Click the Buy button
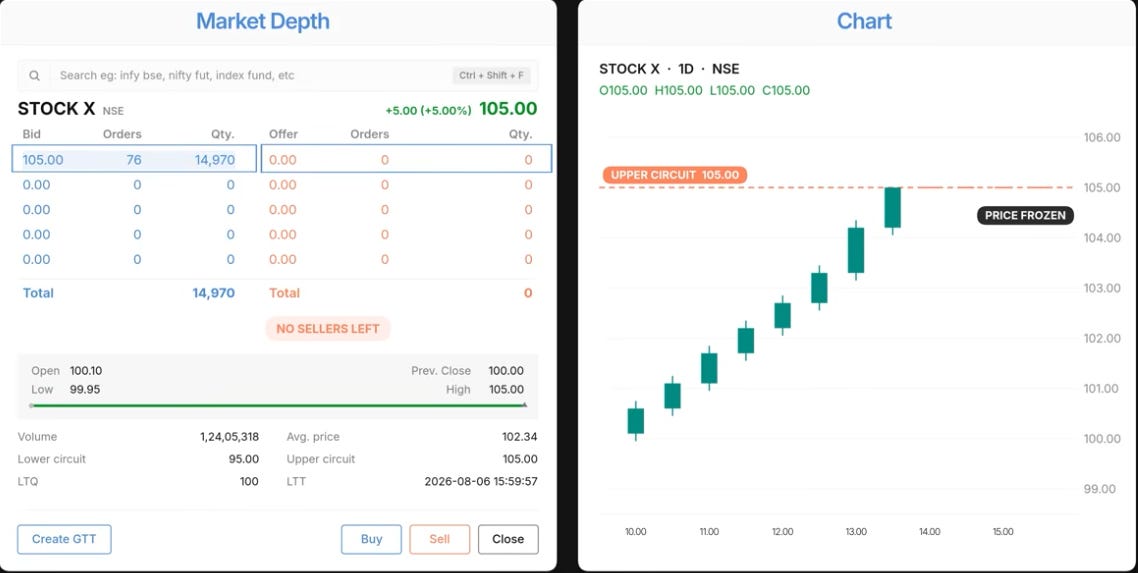 click(371, 539)
